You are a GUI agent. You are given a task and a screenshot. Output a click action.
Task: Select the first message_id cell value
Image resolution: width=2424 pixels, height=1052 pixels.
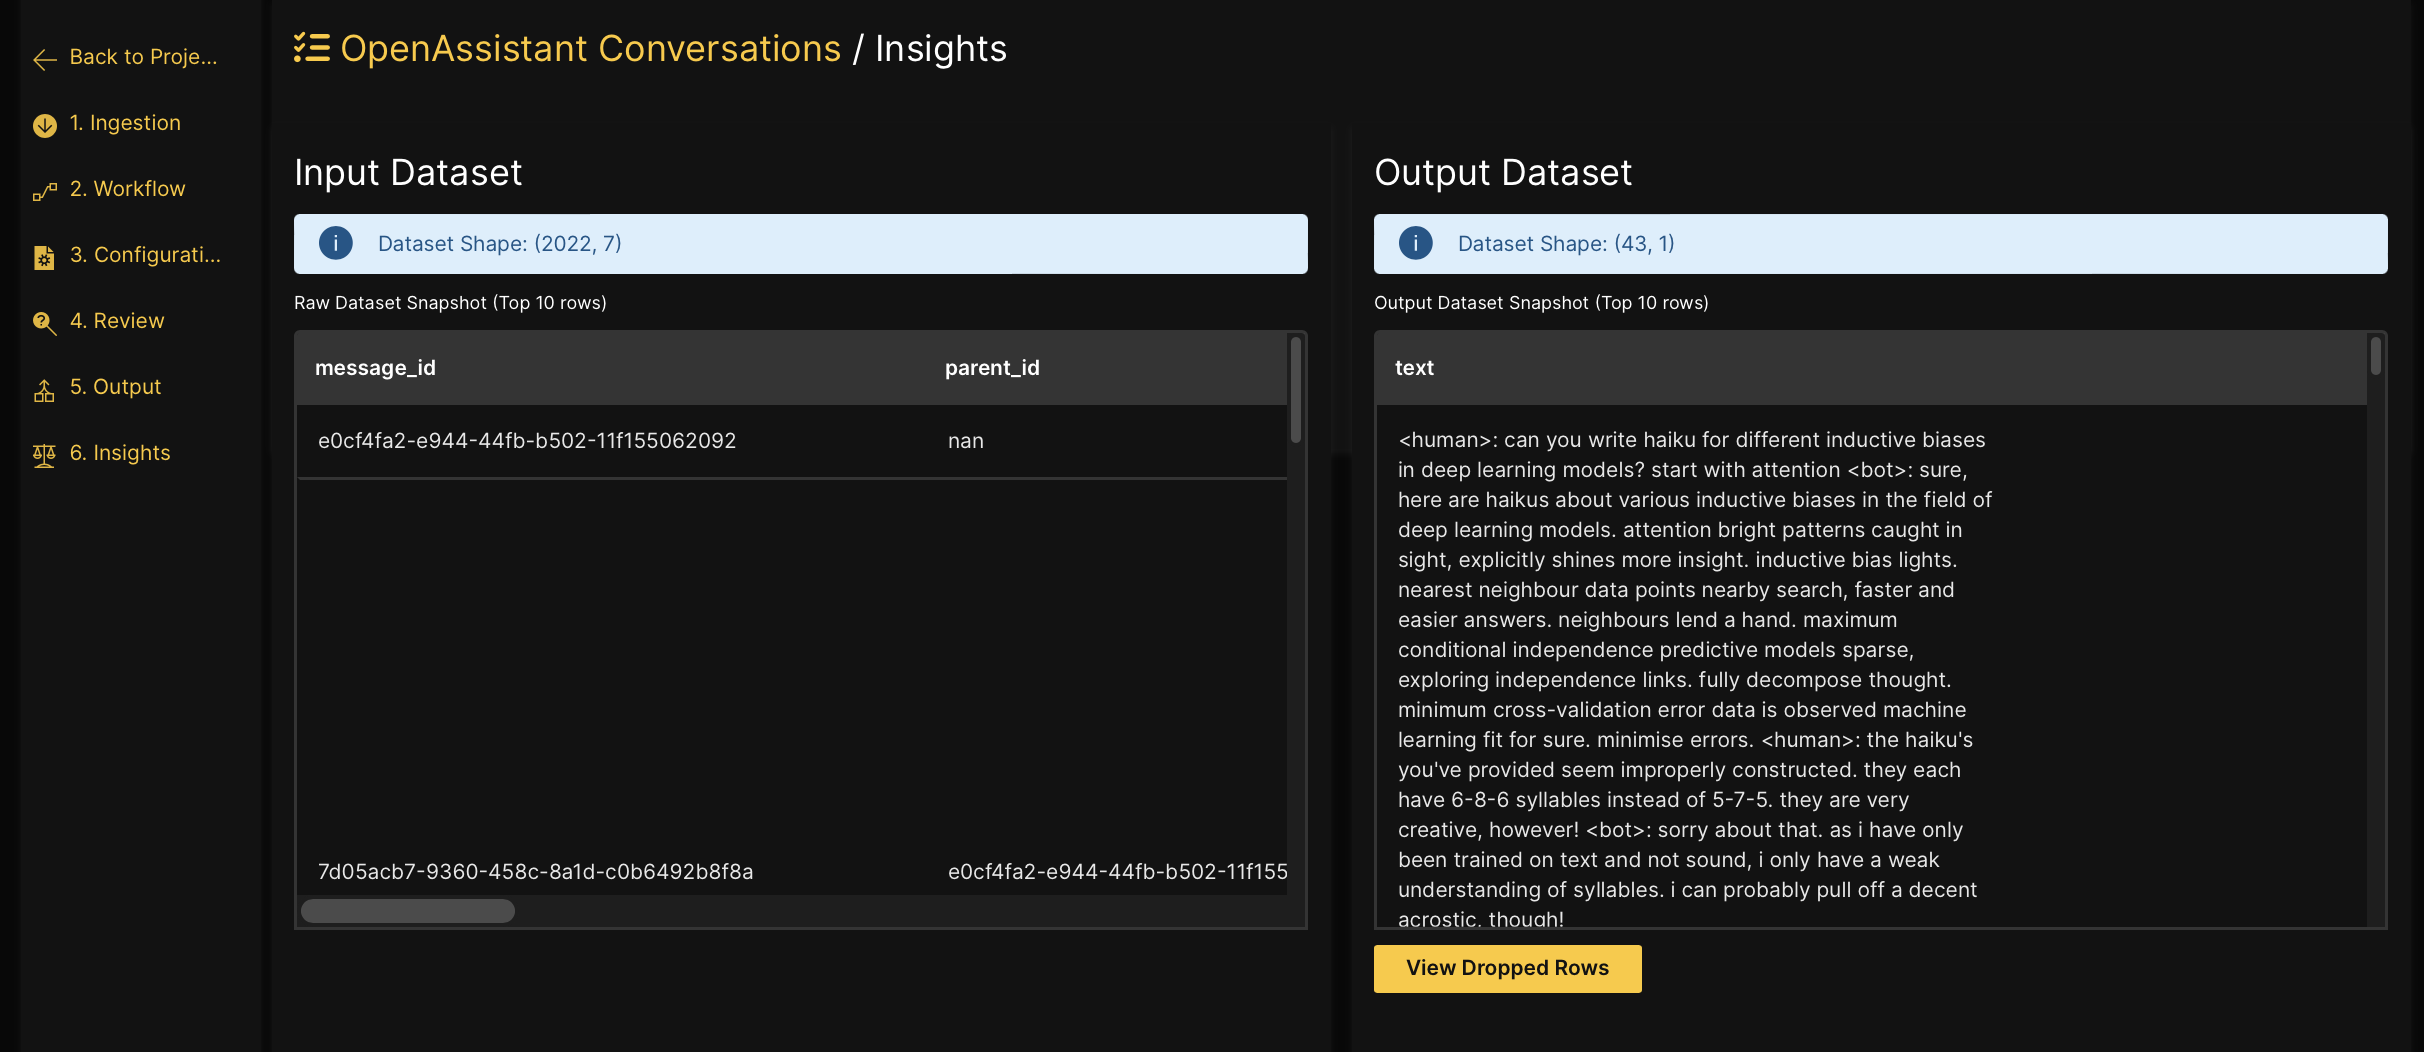pyautogui.click(x=528, y=440)
